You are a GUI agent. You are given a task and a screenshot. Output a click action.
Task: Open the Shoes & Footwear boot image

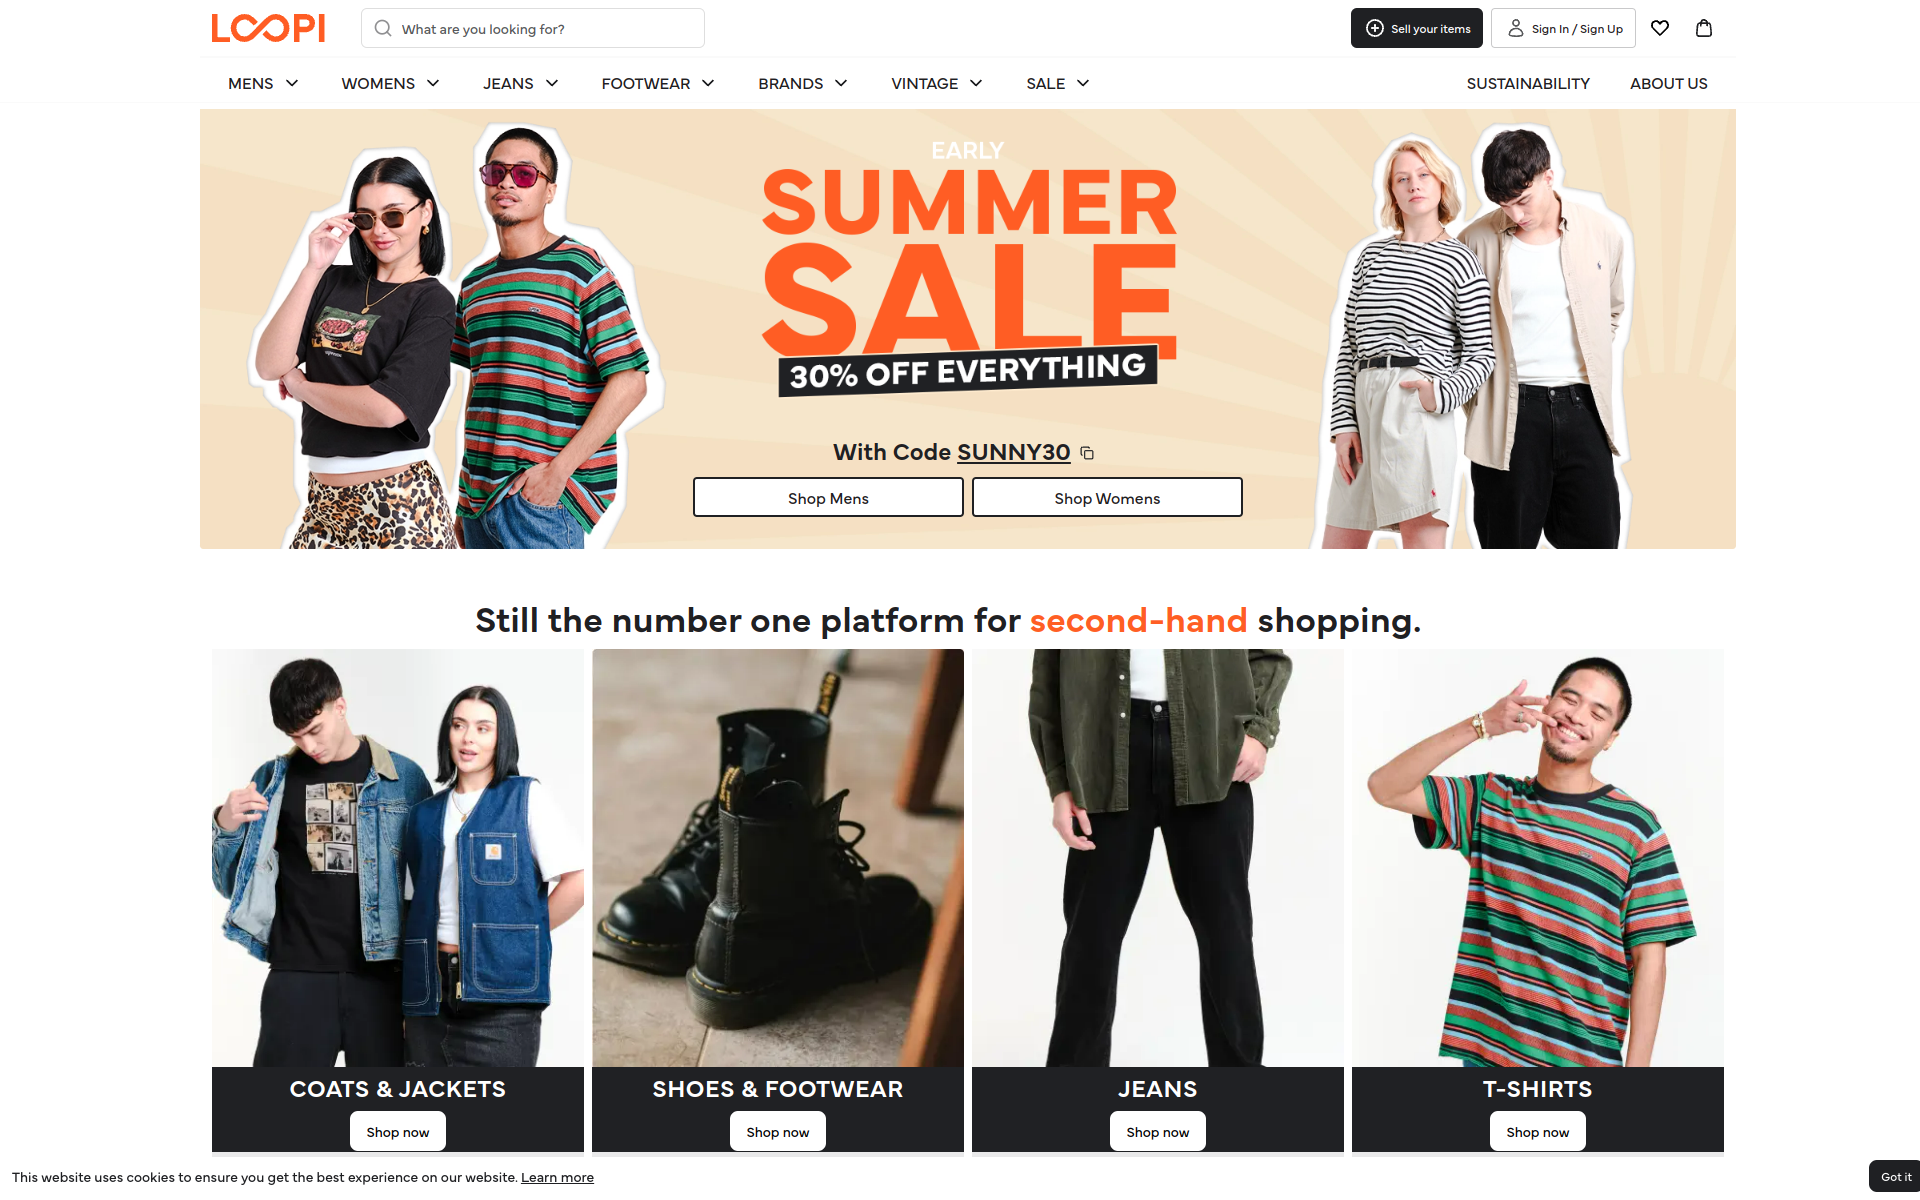778,858
